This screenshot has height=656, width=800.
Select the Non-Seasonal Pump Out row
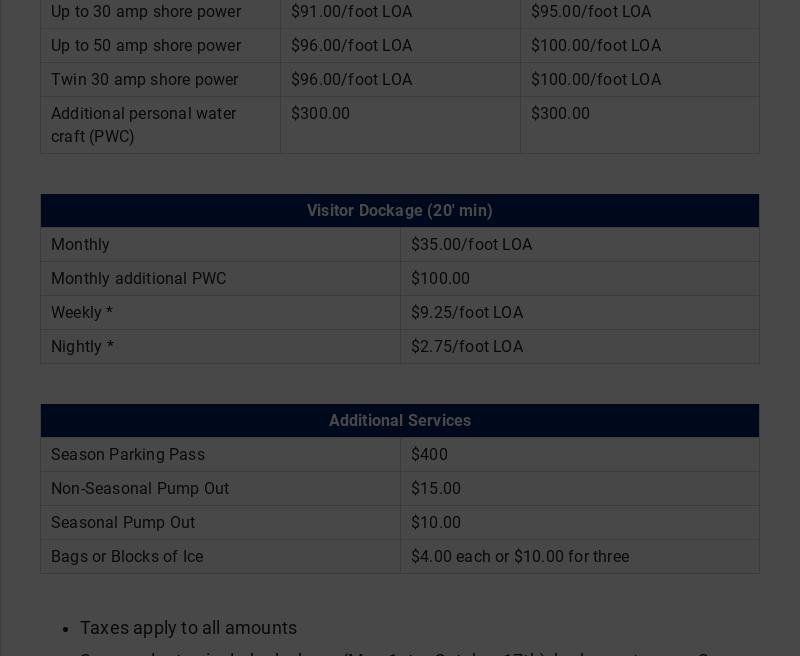pyautogui.click(x=140, y=489)
